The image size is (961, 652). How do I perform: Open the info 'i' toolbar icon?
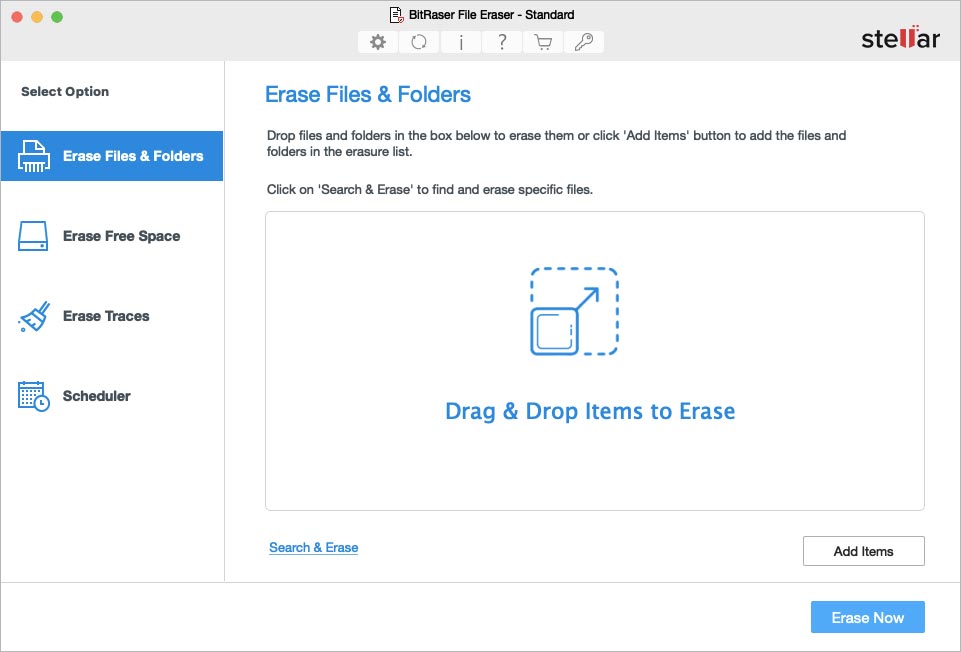461,42
